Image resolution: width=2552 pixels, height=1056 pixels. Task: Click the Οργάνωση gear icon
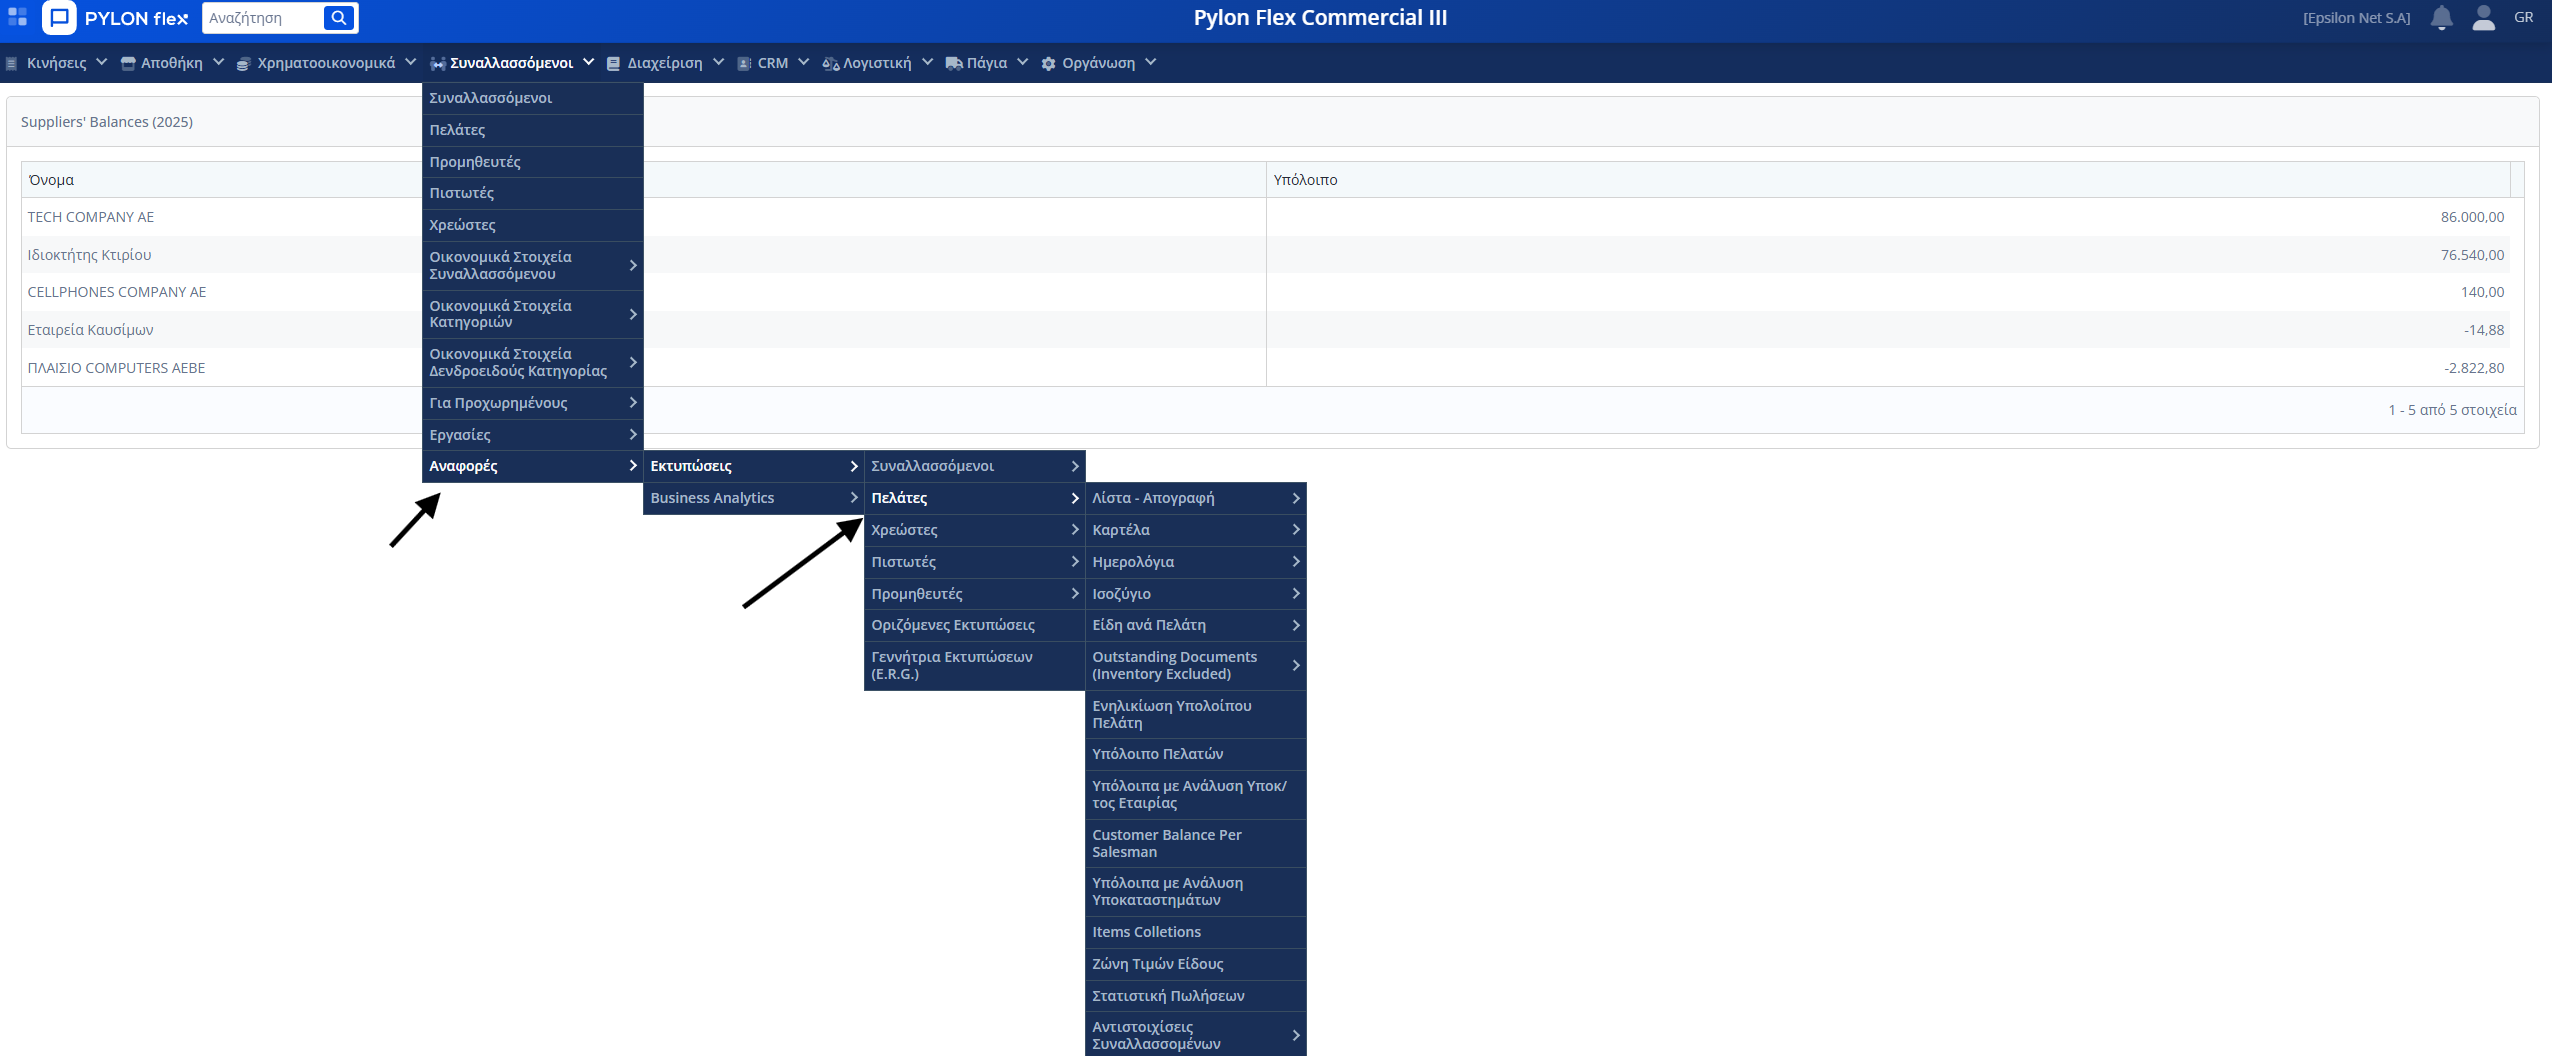(x=1048, y=63)
